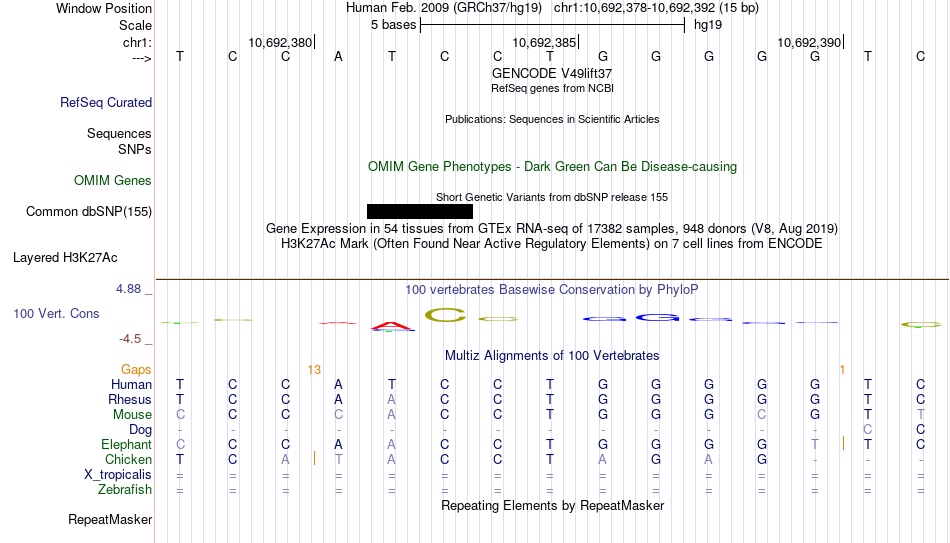Click the black dbSNP variant block
The image size is (950, 543).
[x=420, y=212]
